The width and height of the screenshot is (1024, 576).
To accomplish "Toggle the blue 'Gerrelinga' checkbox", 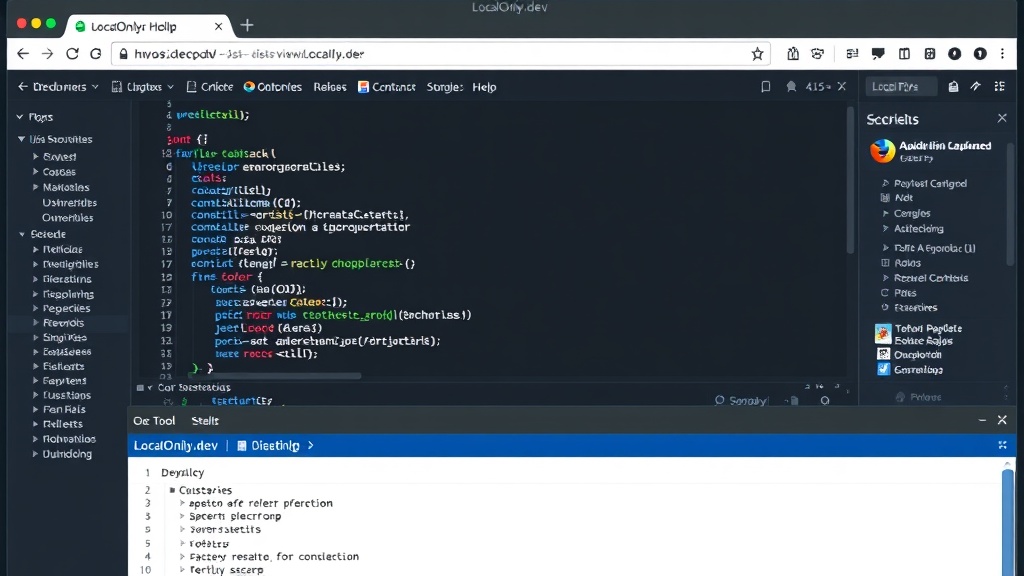I will coord(884,370).
